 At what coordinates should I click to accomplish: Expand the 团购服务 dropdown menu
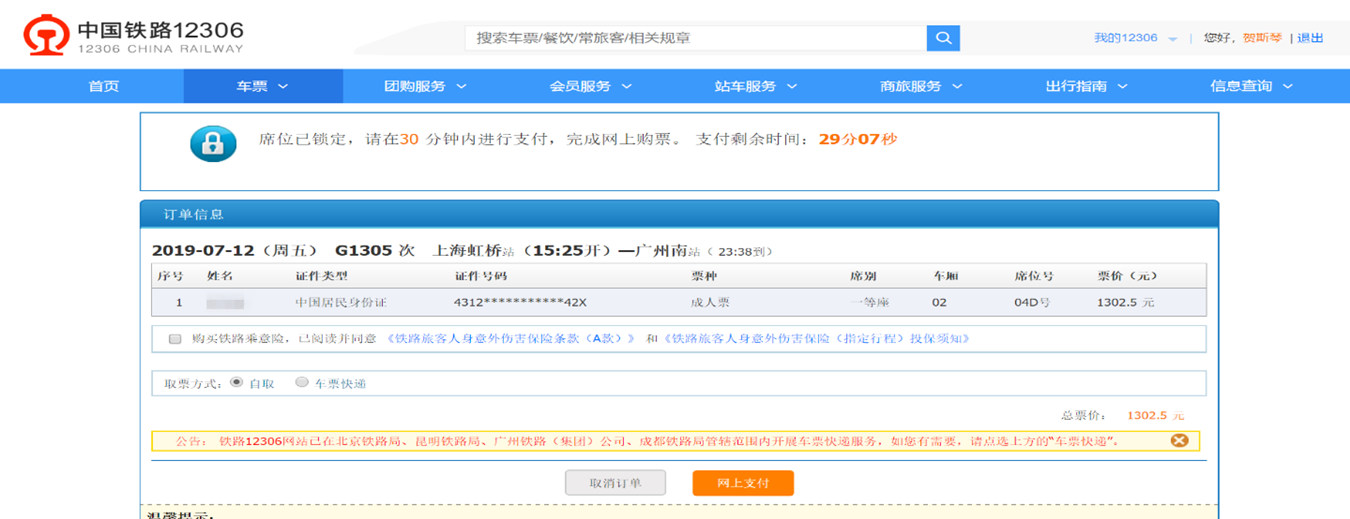coord(425,86)
